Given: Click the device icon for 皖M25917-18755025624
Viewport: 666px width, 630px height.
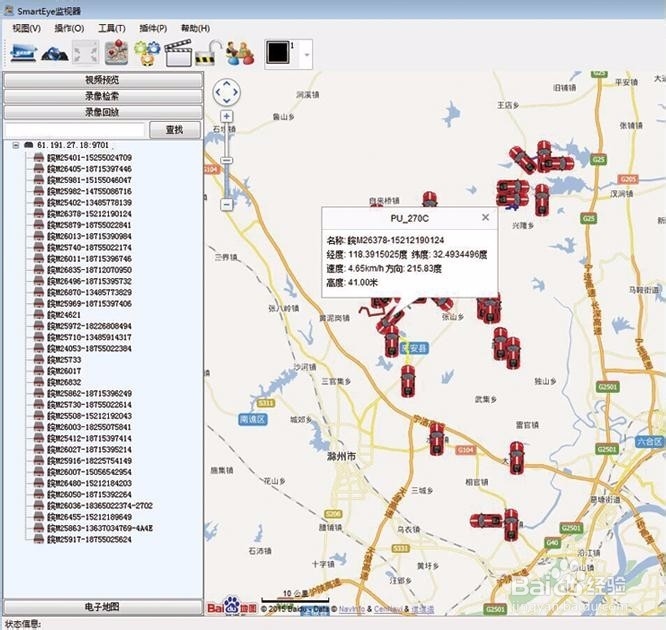Looking at the screenshot, I should [39, 540].
